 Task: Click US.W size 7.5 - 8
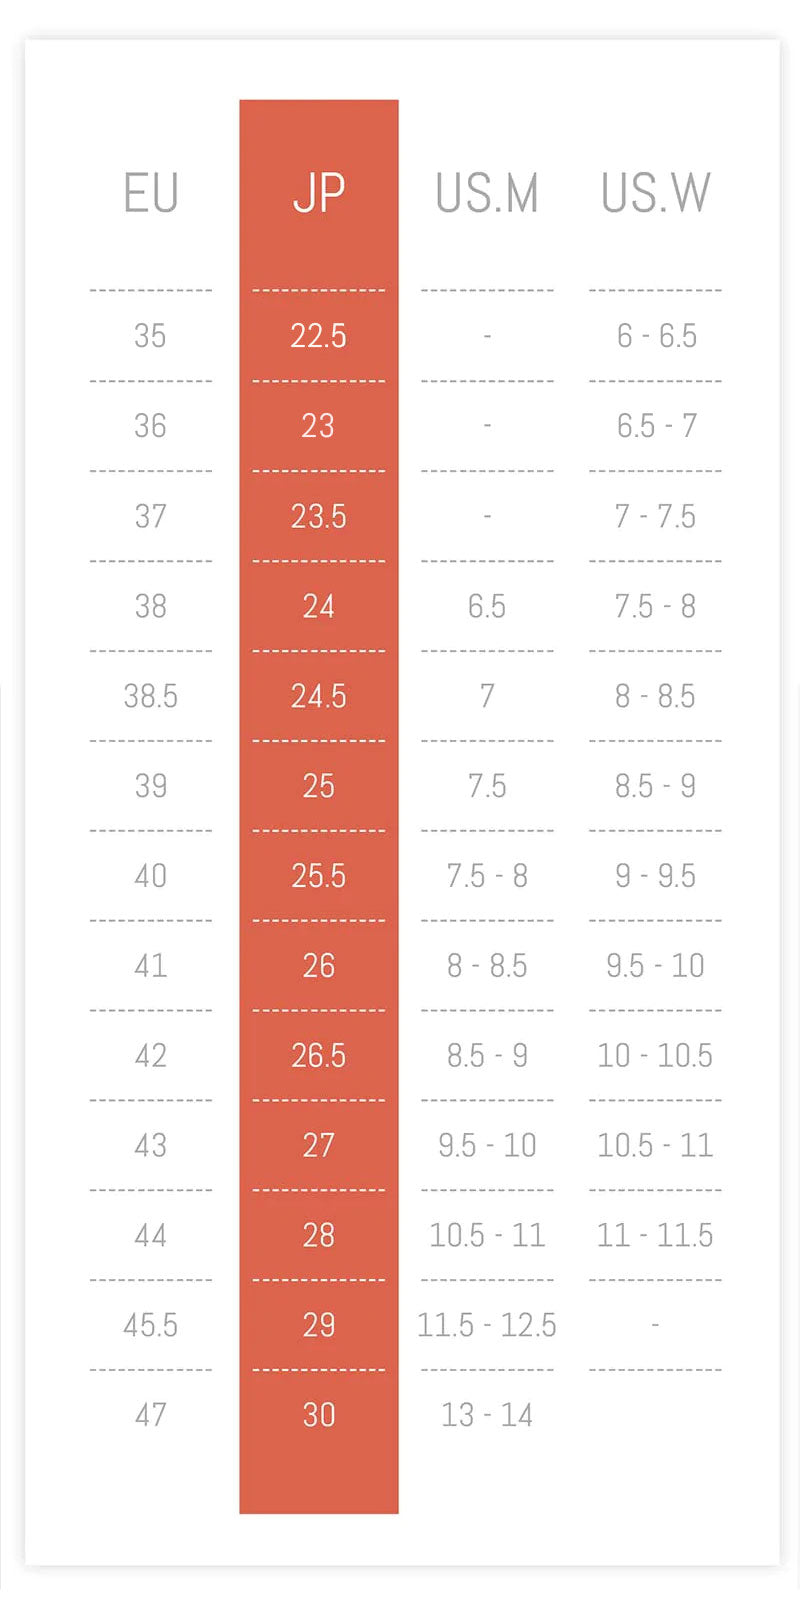pyautogui.click(x=656, y=606)
